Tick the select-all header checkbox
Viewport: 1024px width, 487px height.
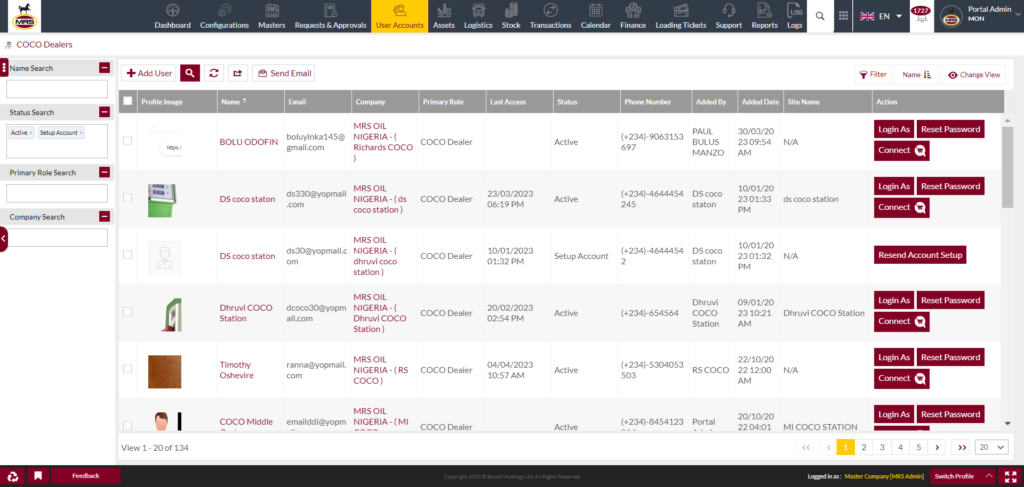[127, 101]
